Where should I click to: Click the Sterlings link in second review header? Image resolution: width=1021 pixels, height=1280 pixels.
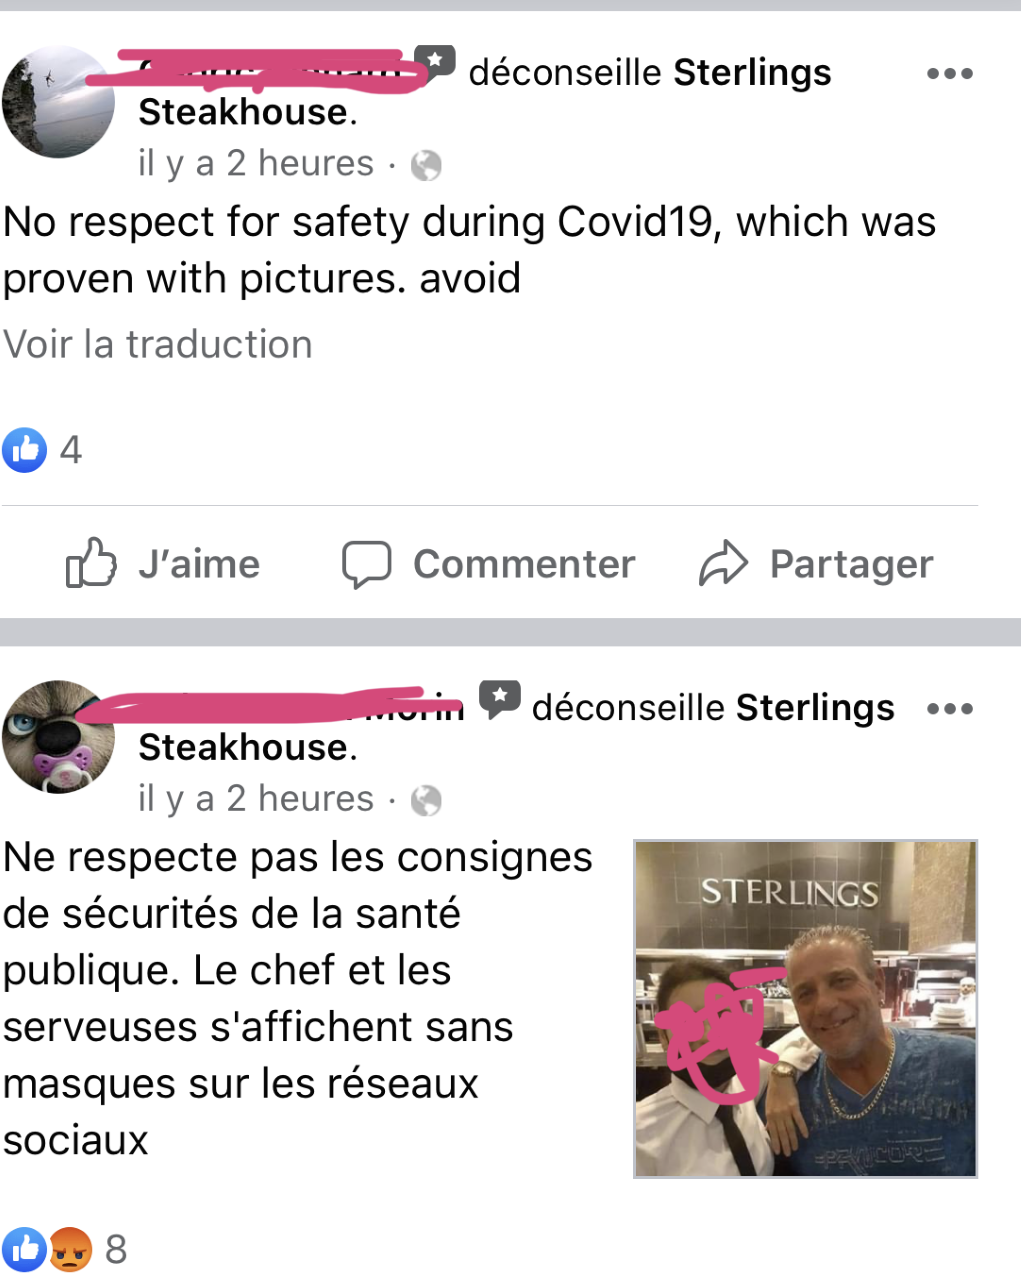click(815, 708)
